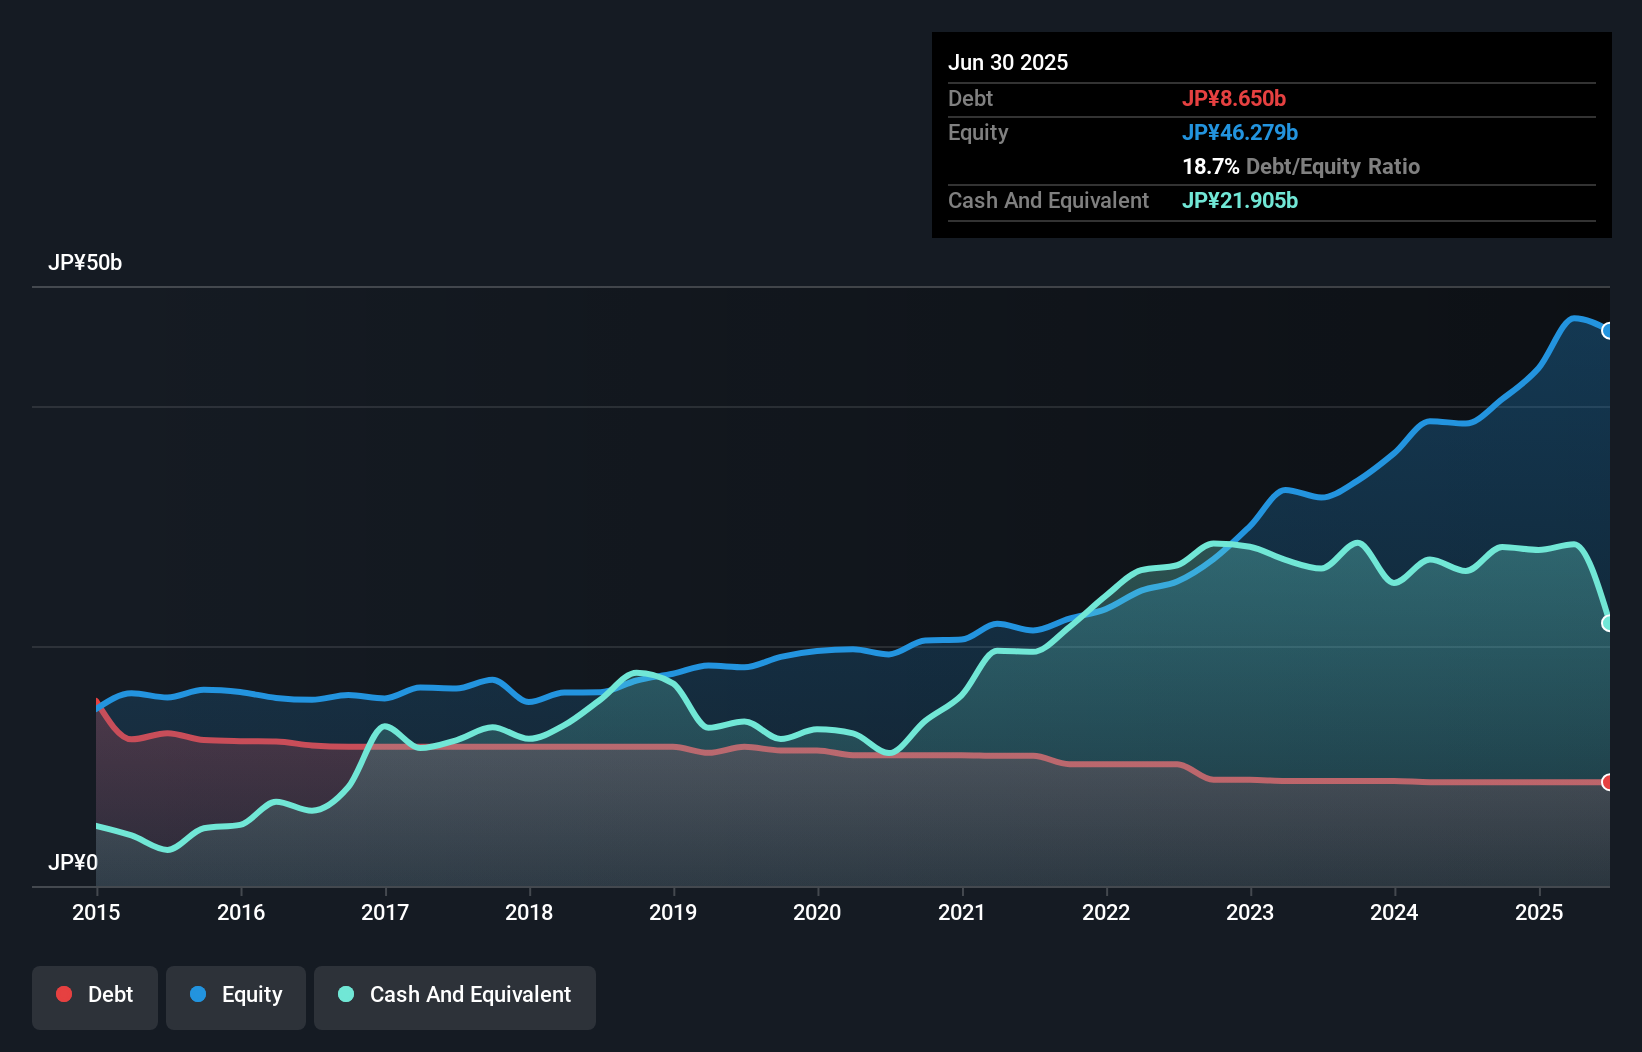This screenshot has height=1052, width=1642.
Task: Click the red Debt value indicator in tooltip
Action: pos(1234,98)
